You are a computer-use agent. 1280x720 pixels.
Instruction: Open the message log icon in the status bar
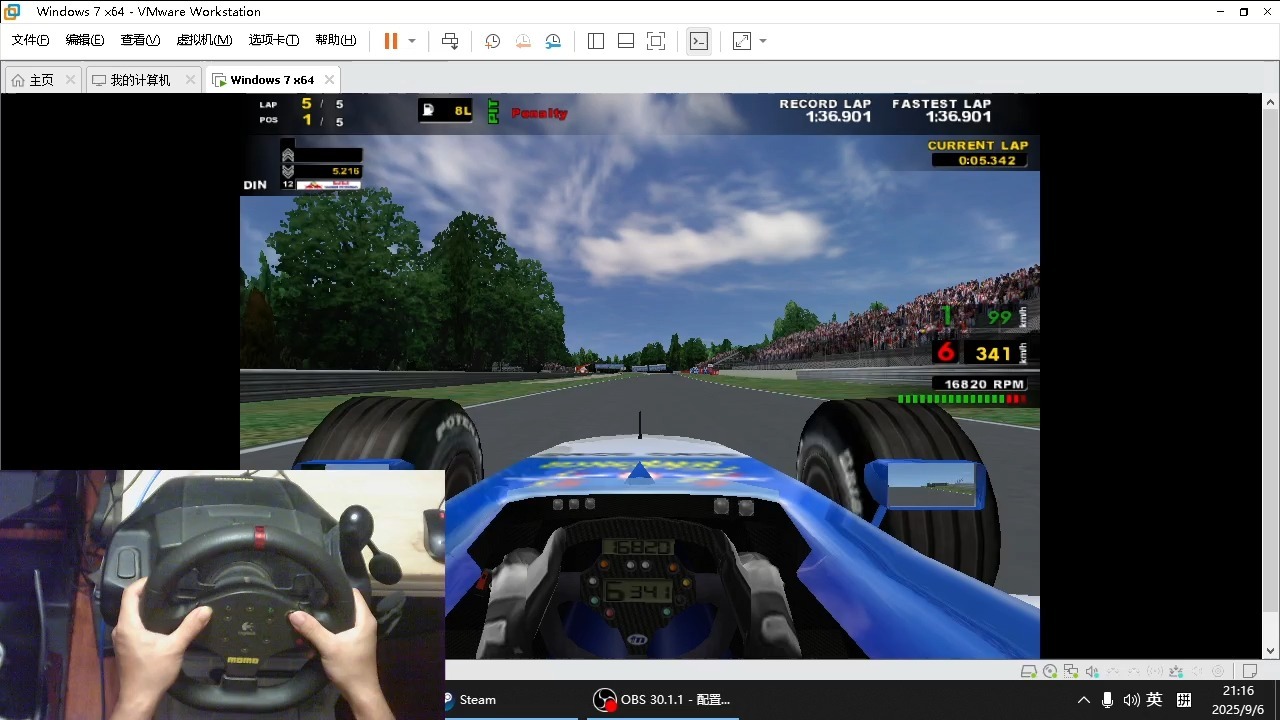[1250, 671]
